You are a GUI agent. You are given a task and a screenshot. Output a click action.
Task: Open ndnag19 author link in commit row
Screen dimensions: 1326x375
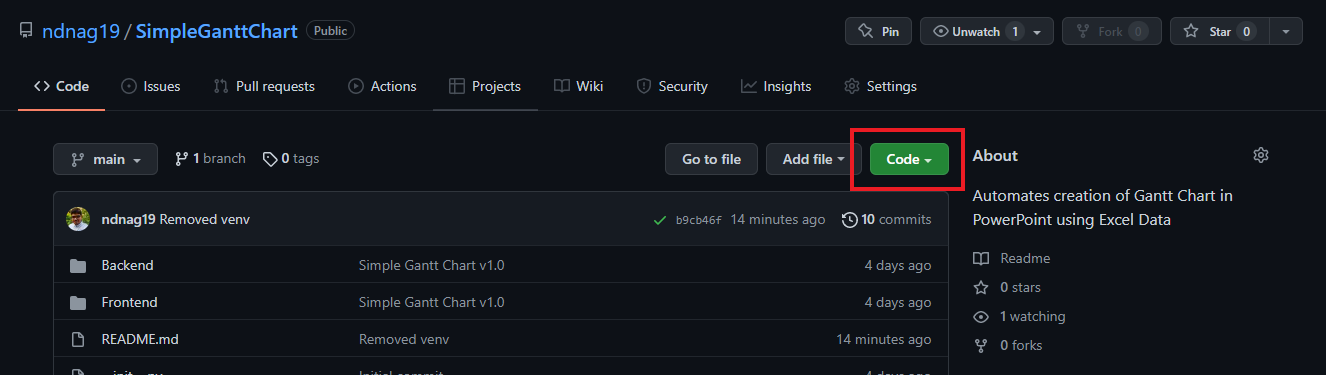point(128,219)
